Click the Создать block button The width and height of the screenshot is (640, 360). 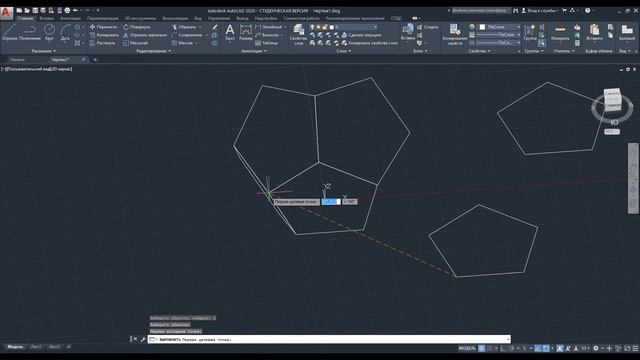point(428,27)
